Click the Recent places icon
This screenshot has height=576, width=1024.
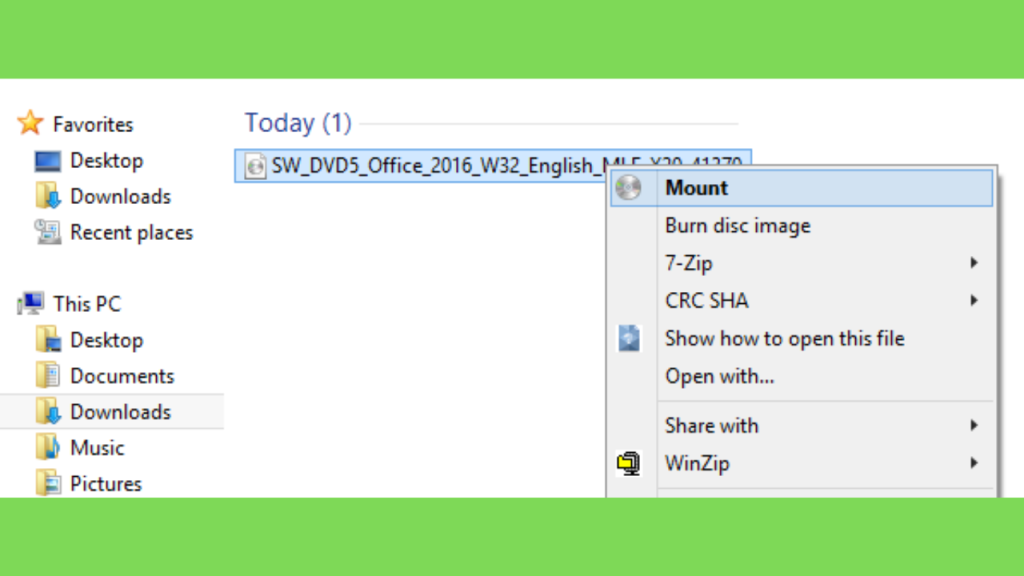[47, 232]
